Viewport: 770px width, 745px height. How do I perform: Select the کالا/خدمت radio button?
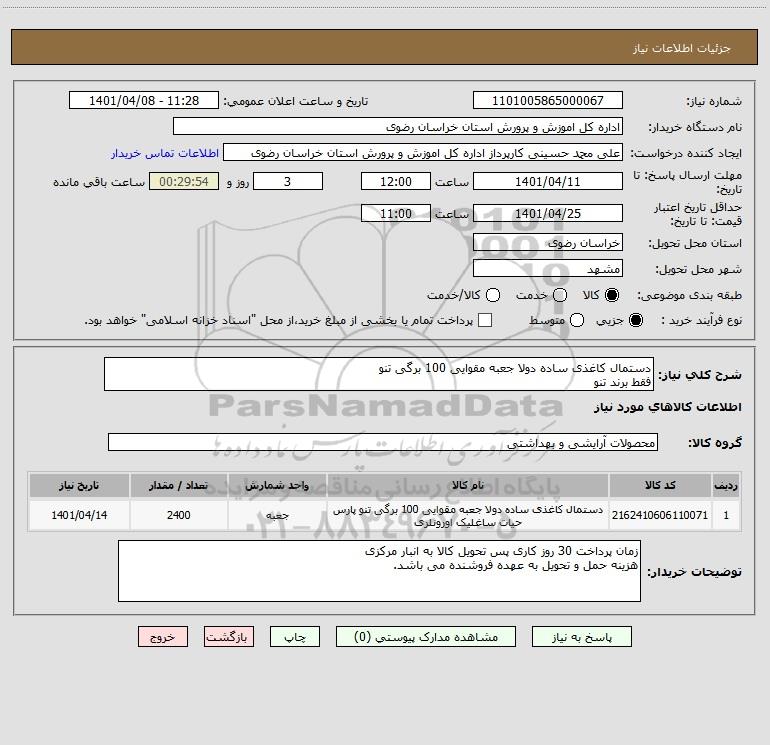tap(493, 295)
